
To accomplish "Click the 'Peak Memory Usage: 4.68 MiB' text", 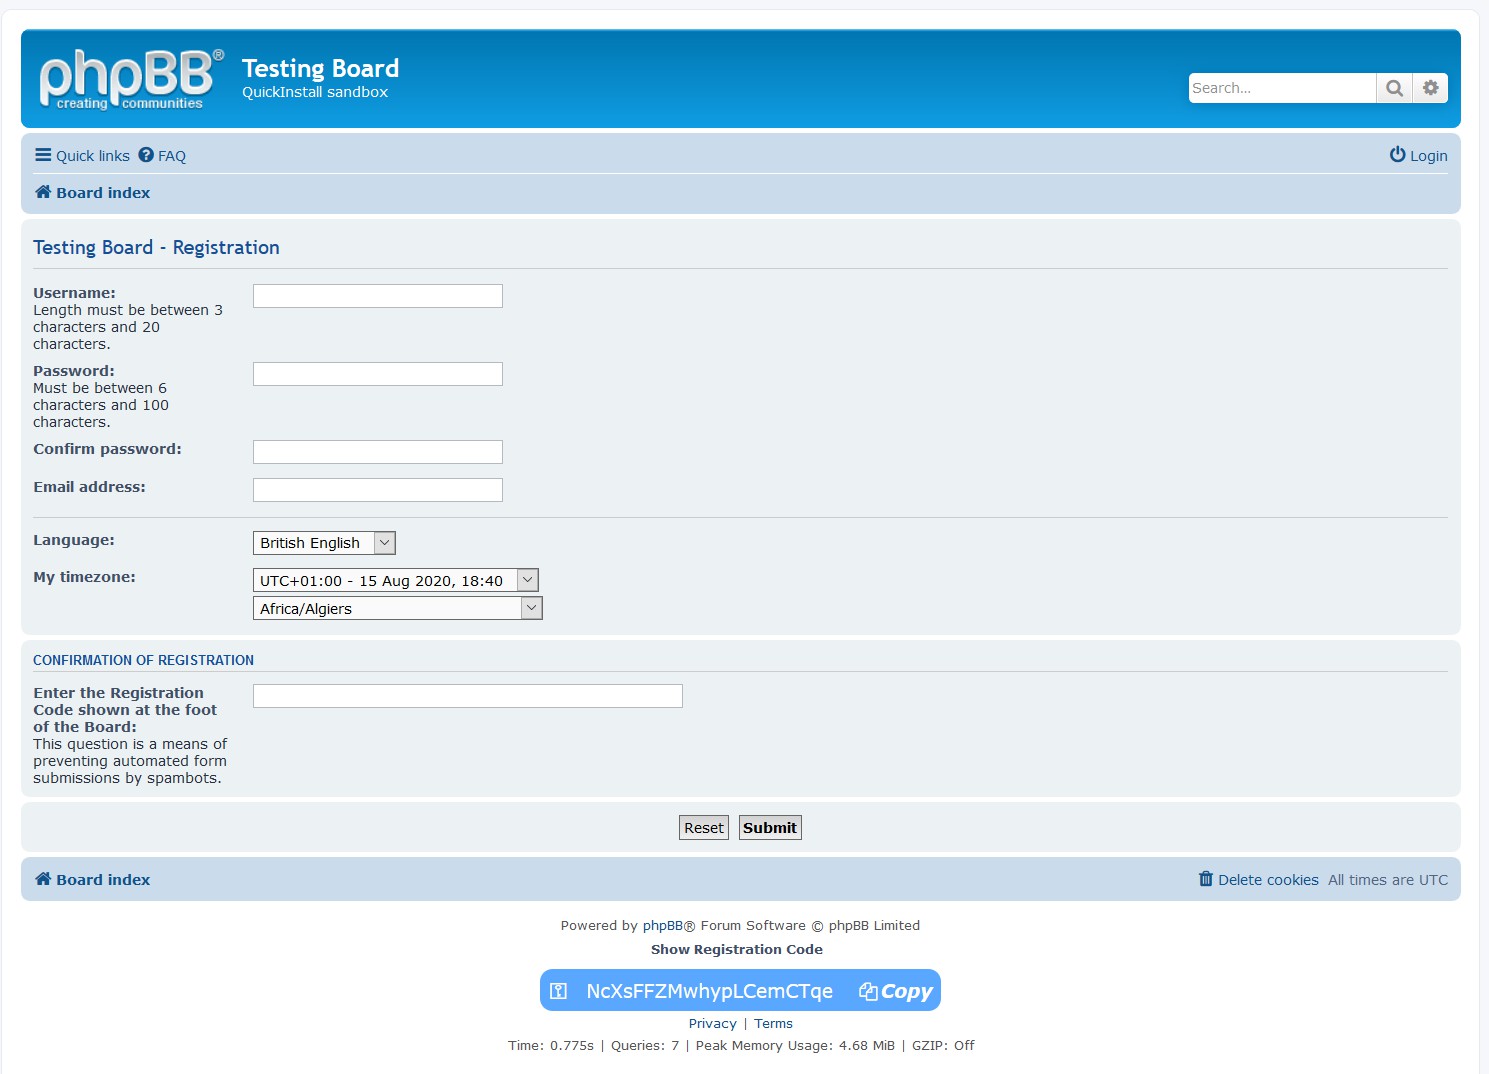I will [795, 1046].
